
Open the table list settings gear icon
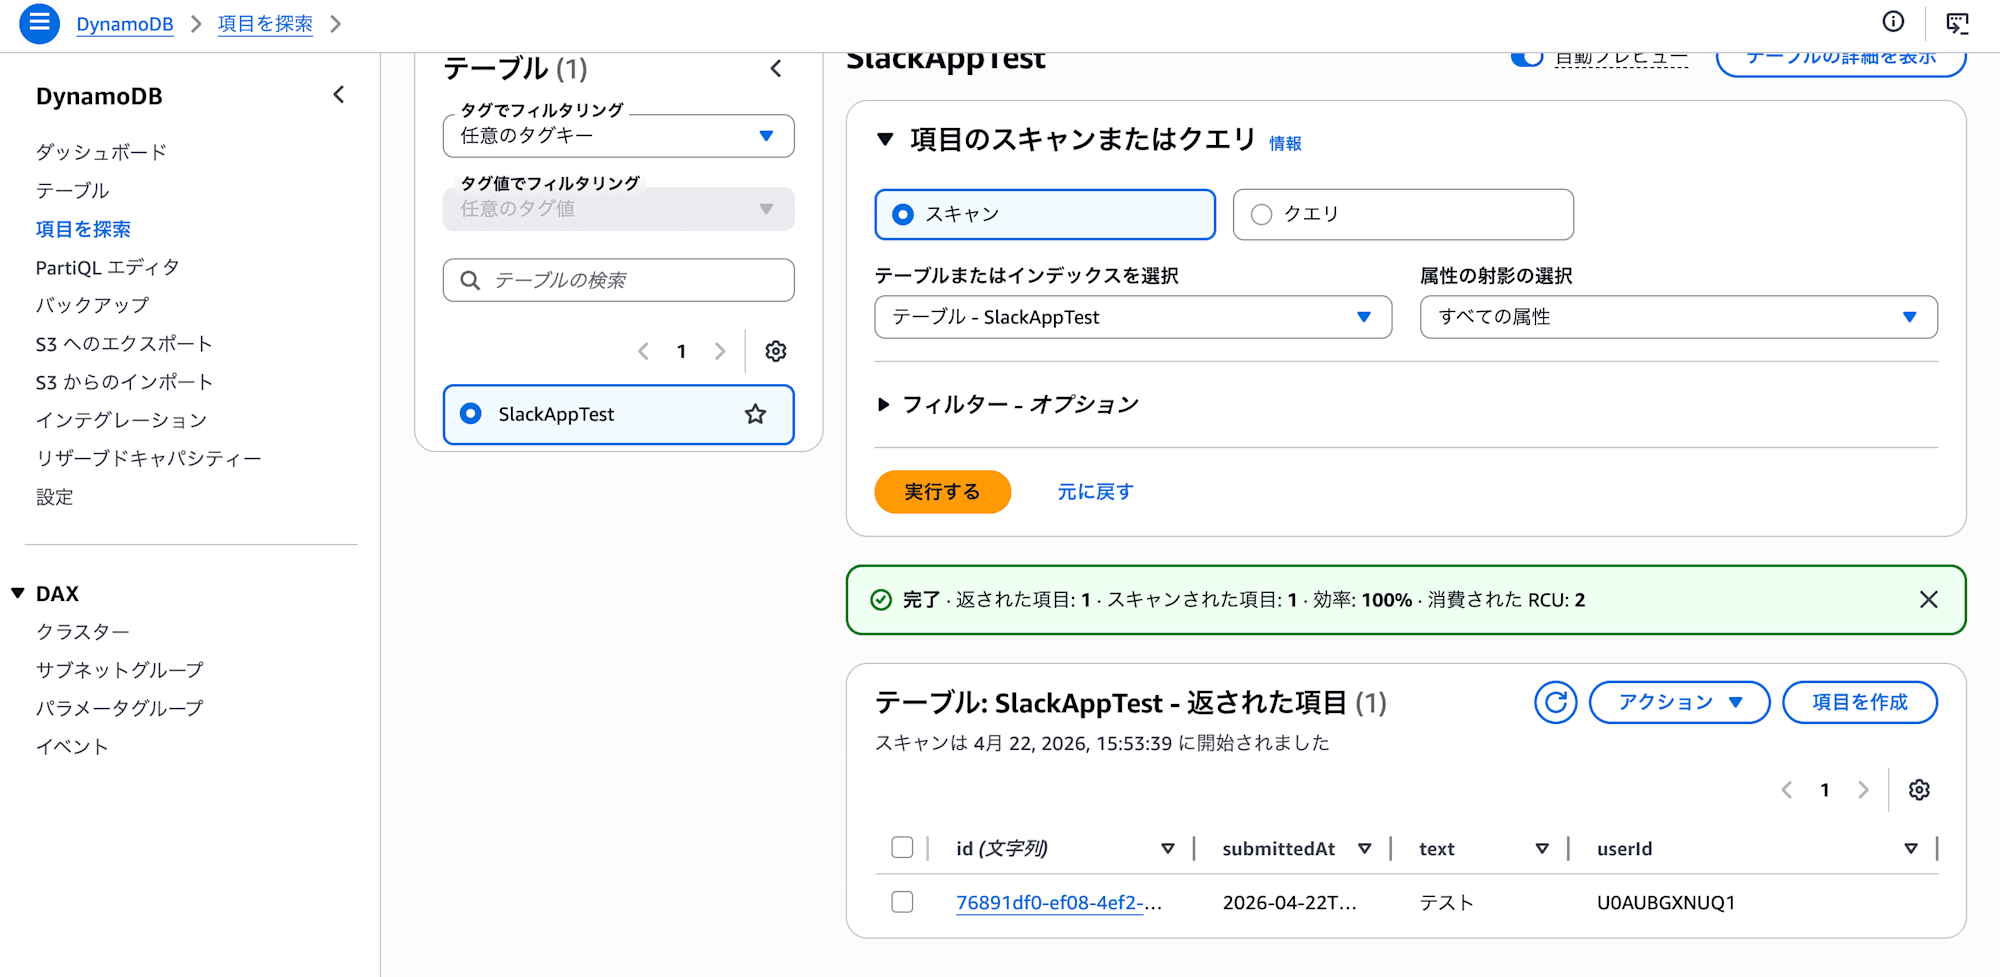coord(775,351)
